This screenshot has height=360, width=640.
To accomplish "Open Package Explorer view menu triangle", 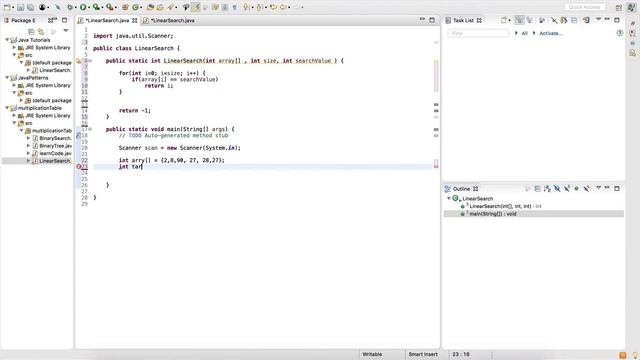I will pos(66,31).
